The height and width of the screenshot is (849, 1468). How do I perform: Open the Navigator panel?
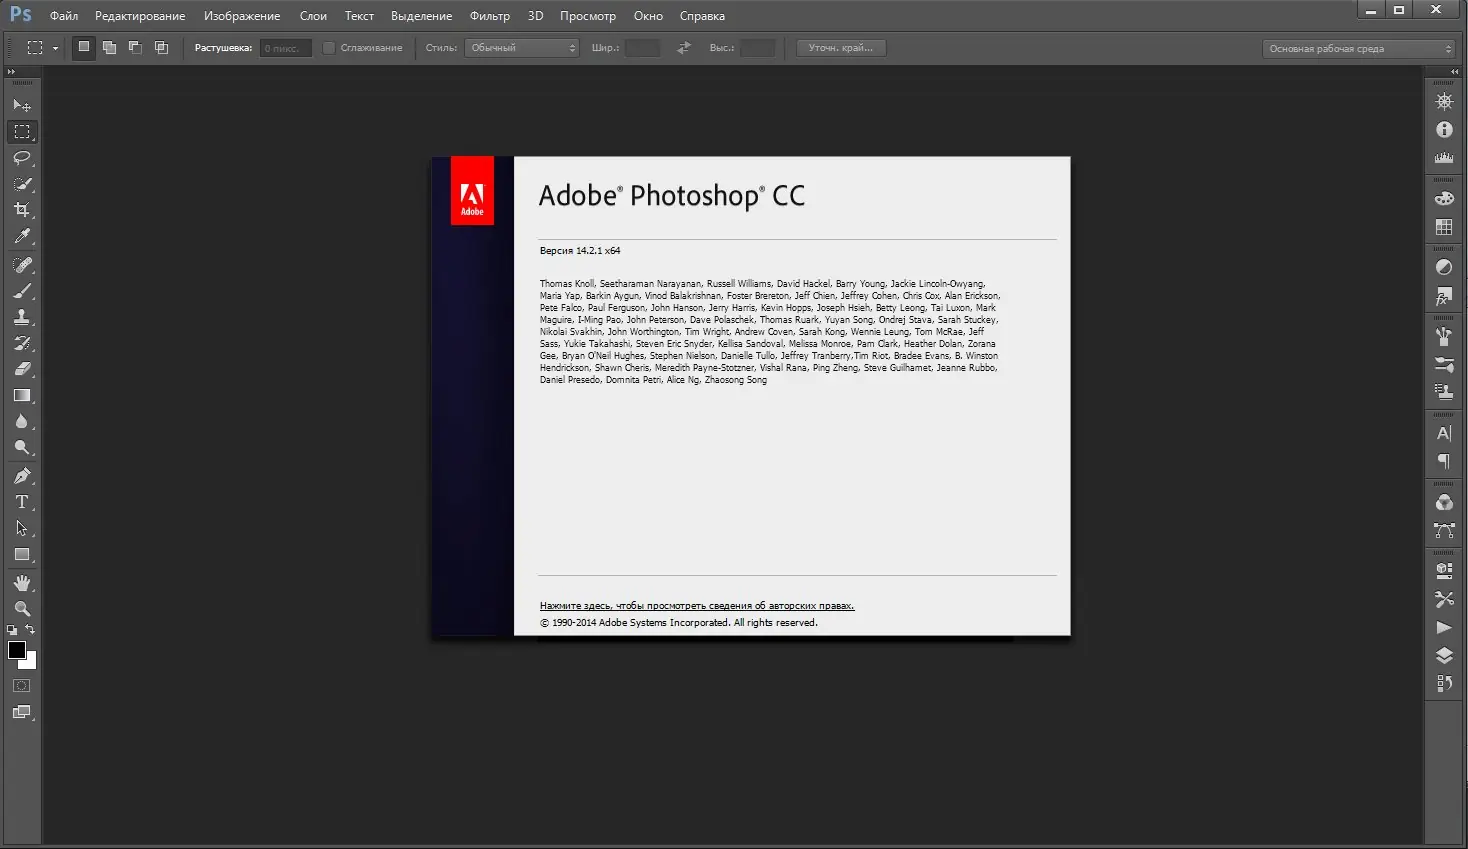point(1444,101)
